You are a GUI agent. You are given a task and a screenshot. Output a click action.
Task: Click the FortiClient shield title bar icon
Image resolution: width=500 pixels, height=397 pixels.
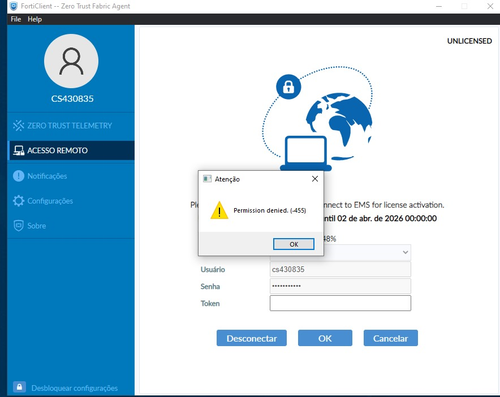[14, 6]
